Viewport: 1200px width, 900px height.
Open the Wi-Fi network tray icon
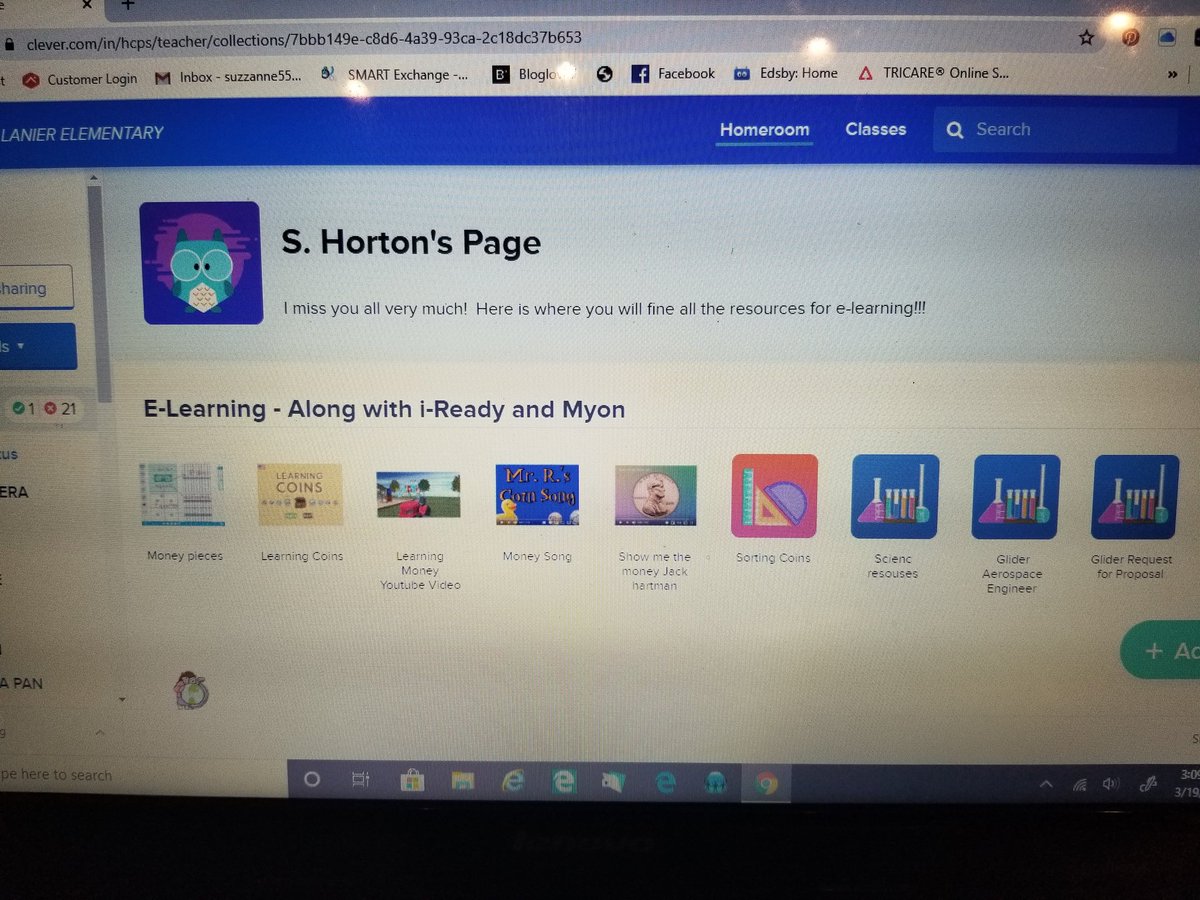coord(1080,785)
